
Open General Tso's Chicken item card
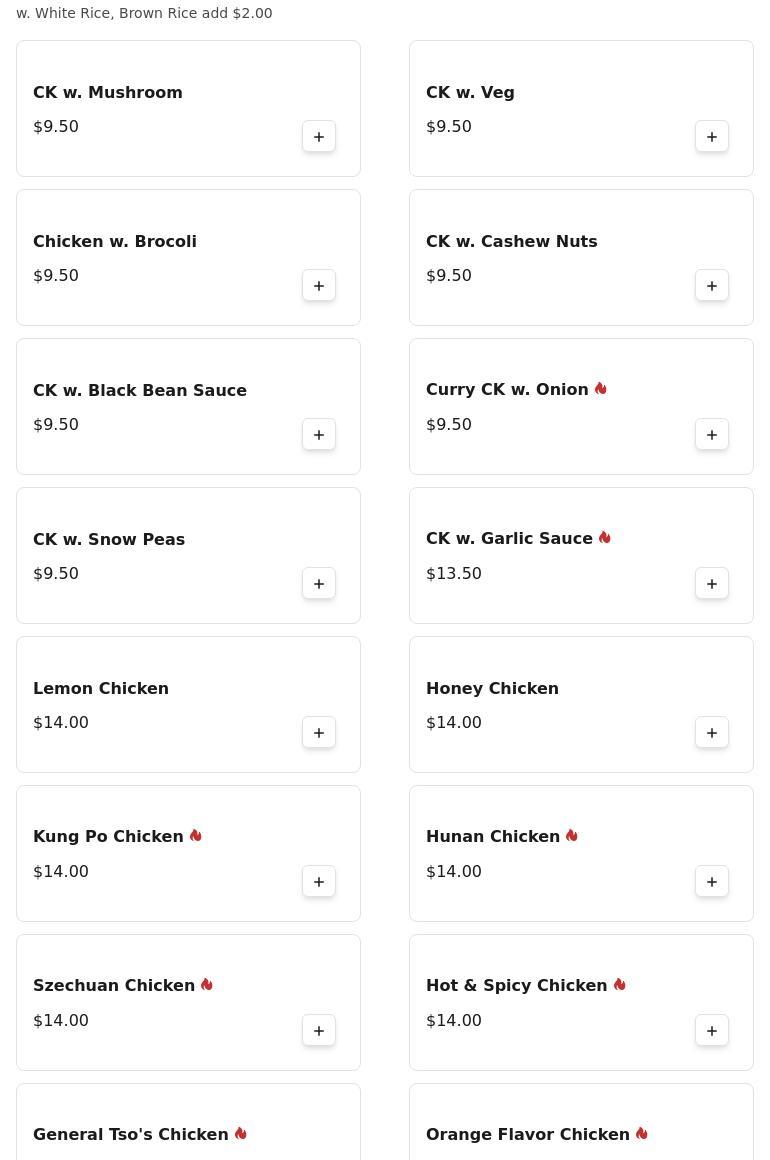(x=189, y=1122)
